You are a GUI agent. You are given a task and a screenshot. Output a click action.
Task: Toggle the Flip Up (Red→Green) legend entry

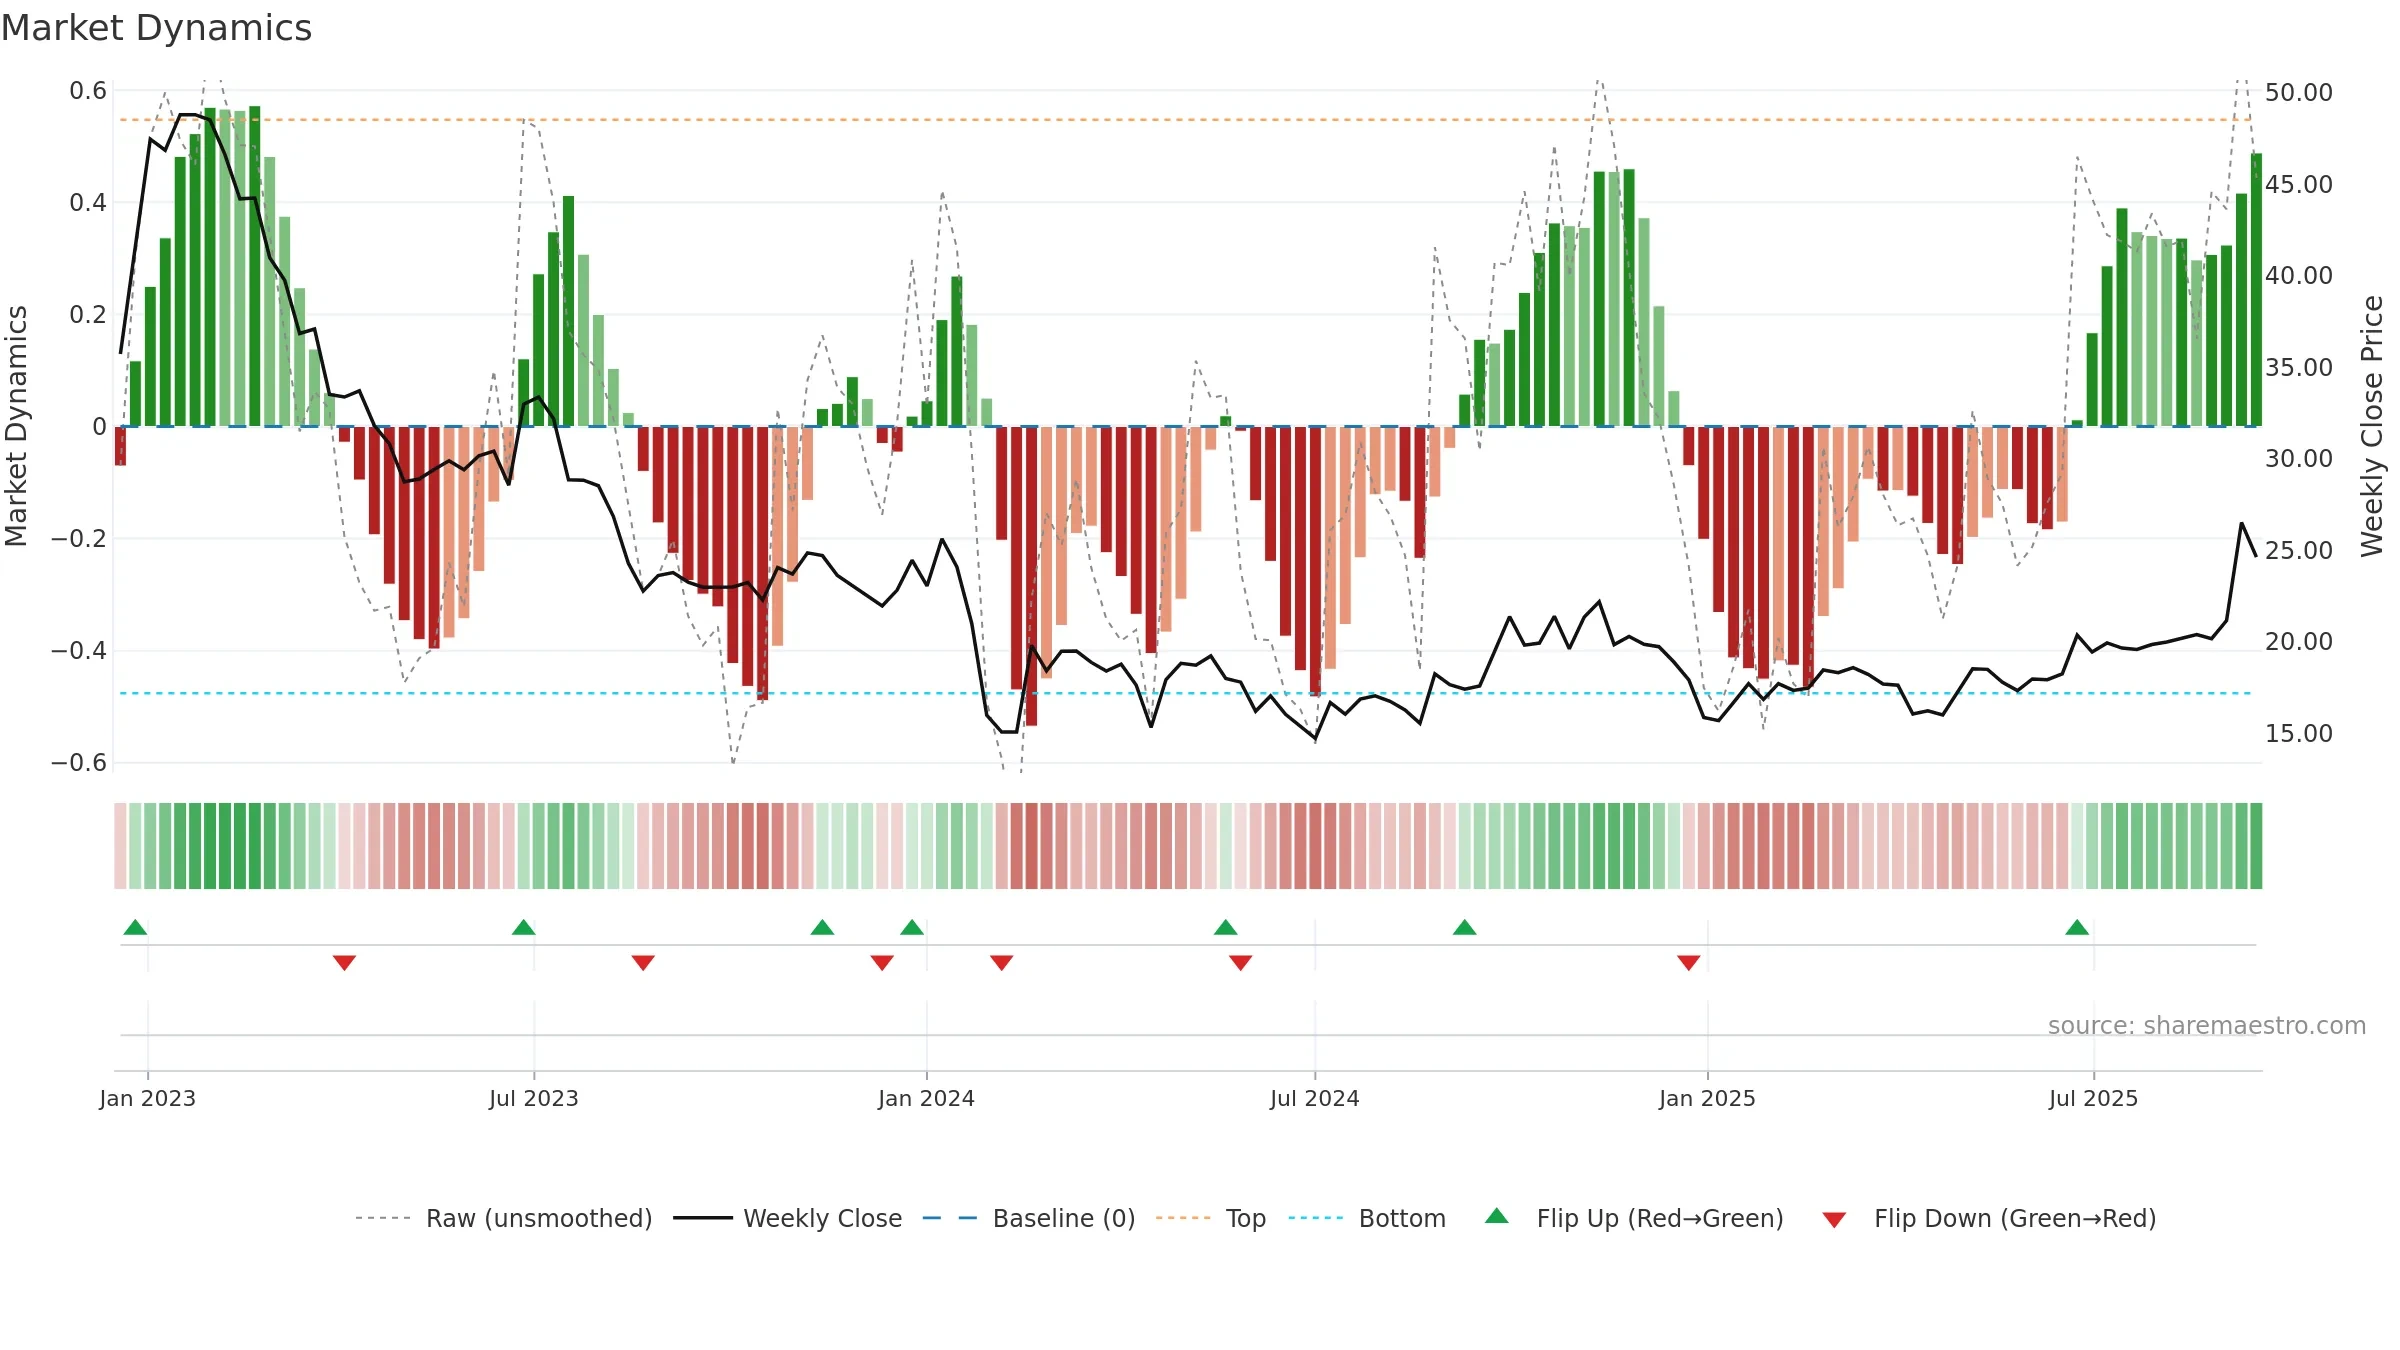pyautogui.click(x=1634, y=1218)
